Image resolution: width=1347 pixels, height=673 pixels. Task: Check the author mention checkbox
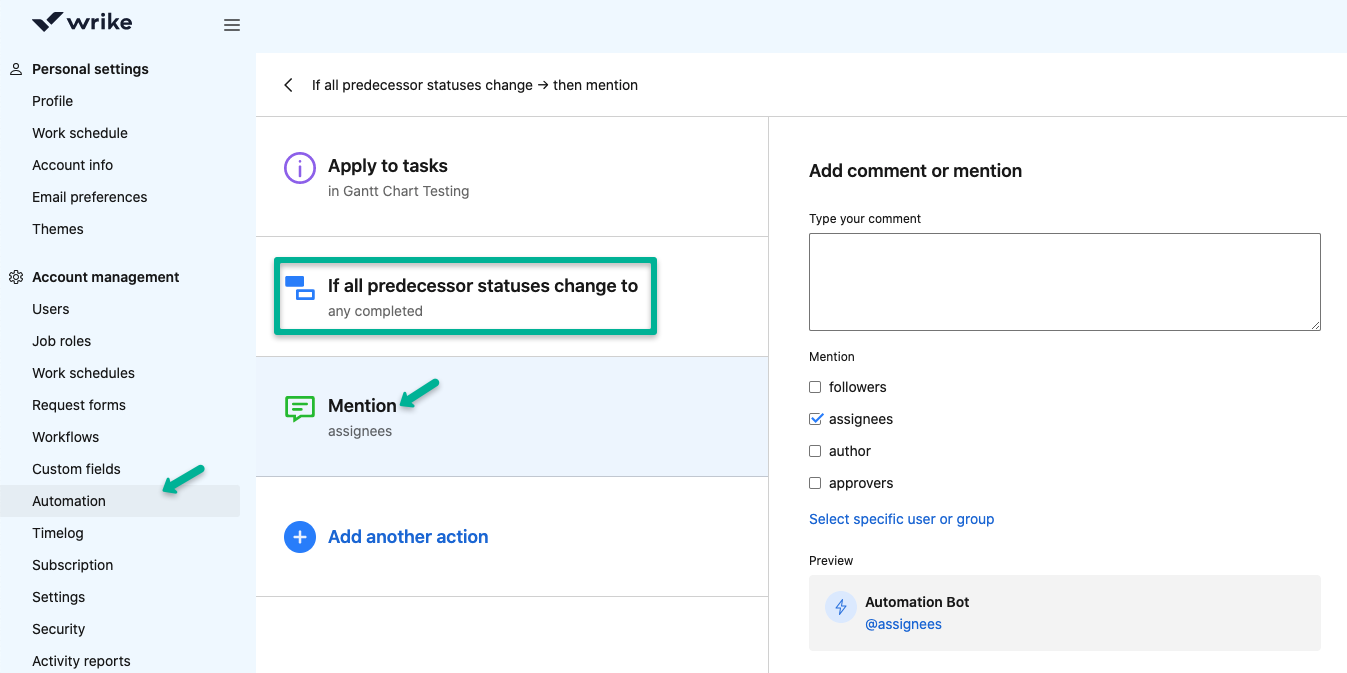(815, 451)
